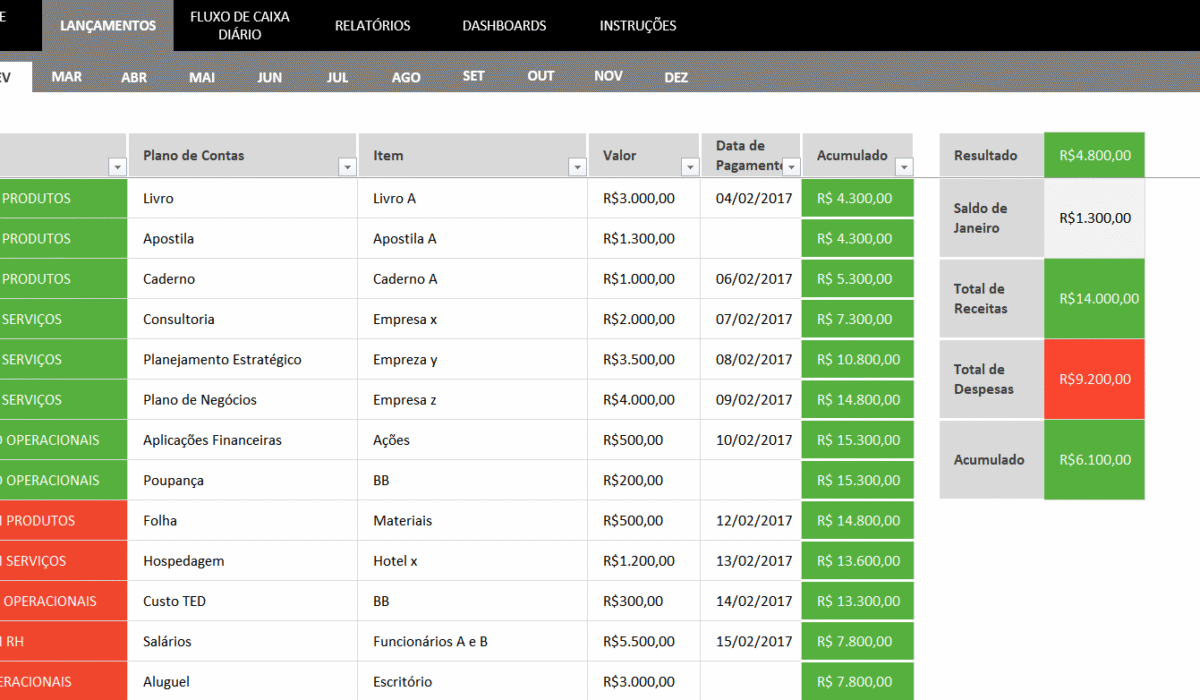
Task: Open the Plano de Contas filter dropdown
Action: (x=347, y=167)
